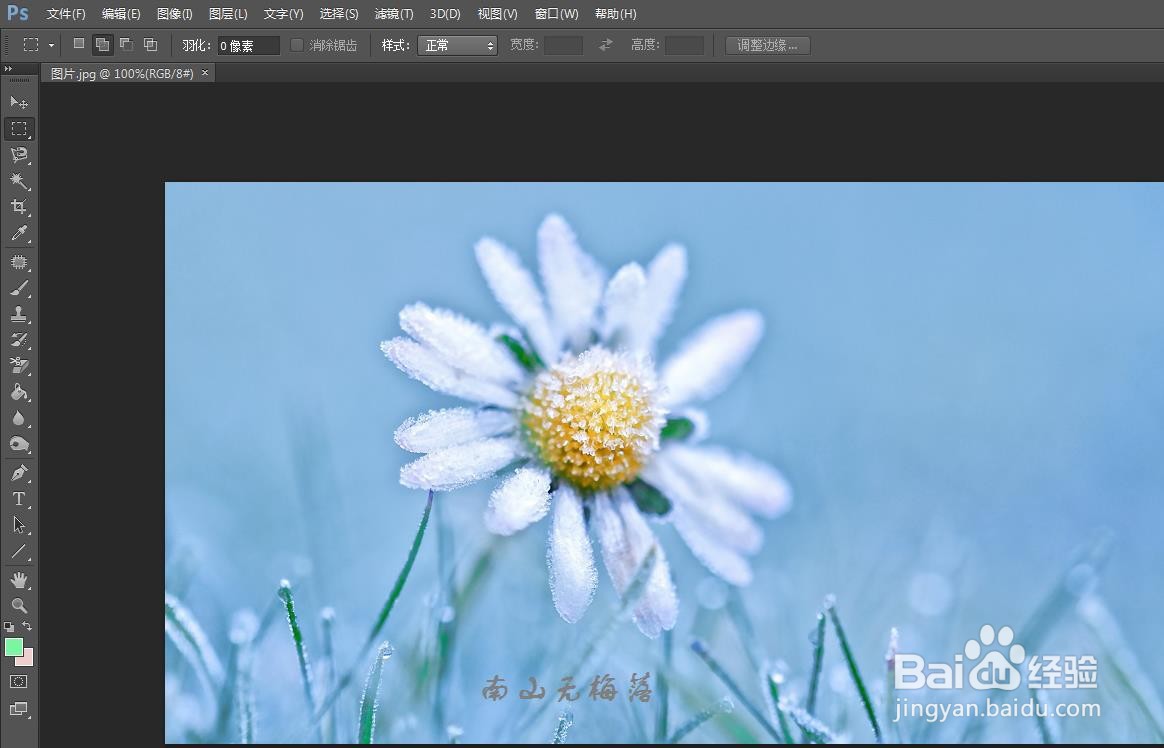Viewport: 1164px width, 748px height.
Task: Click the 调整边缘... button
Action: pyautogui.click(x=768, y=45)
